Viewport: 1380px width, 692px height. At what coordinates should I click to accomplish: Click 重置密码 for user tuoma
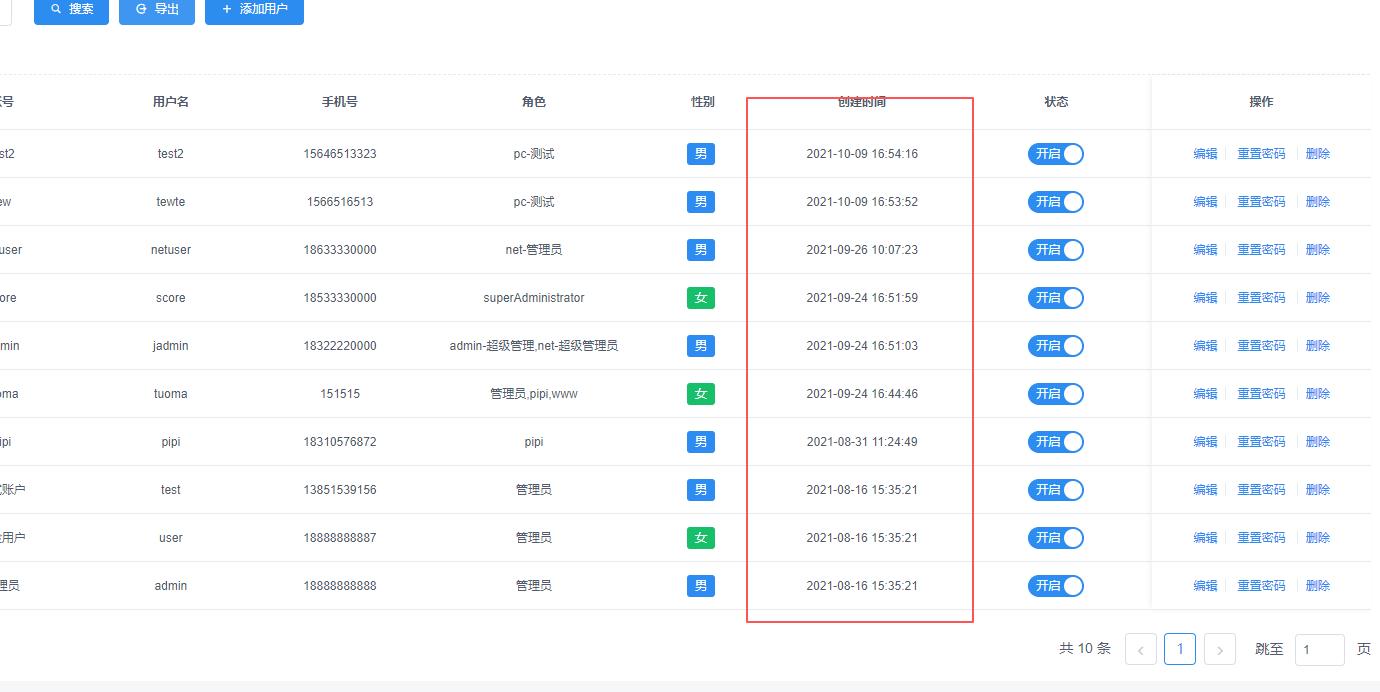coord(1261,394)
